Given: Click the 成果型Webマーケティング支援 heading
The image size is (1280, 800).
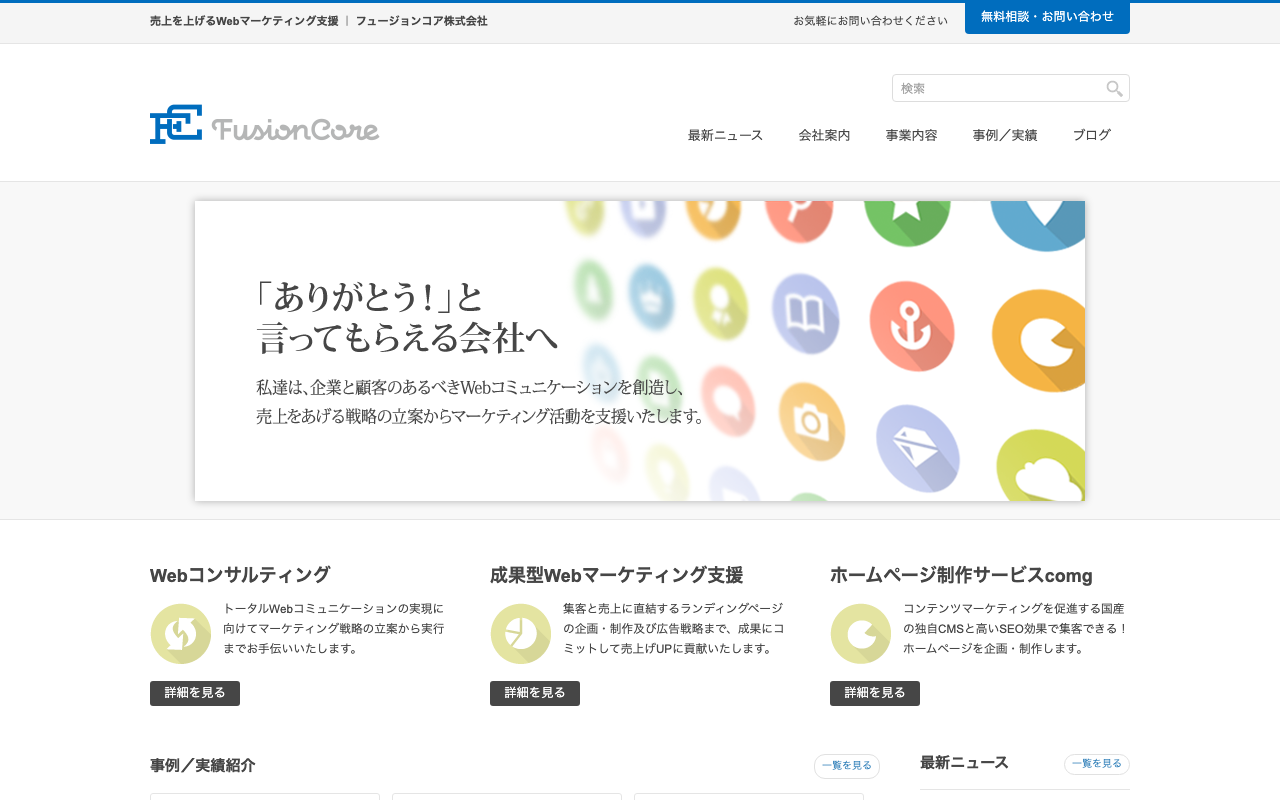Looking at the screenshot, I should pos(616,575).
